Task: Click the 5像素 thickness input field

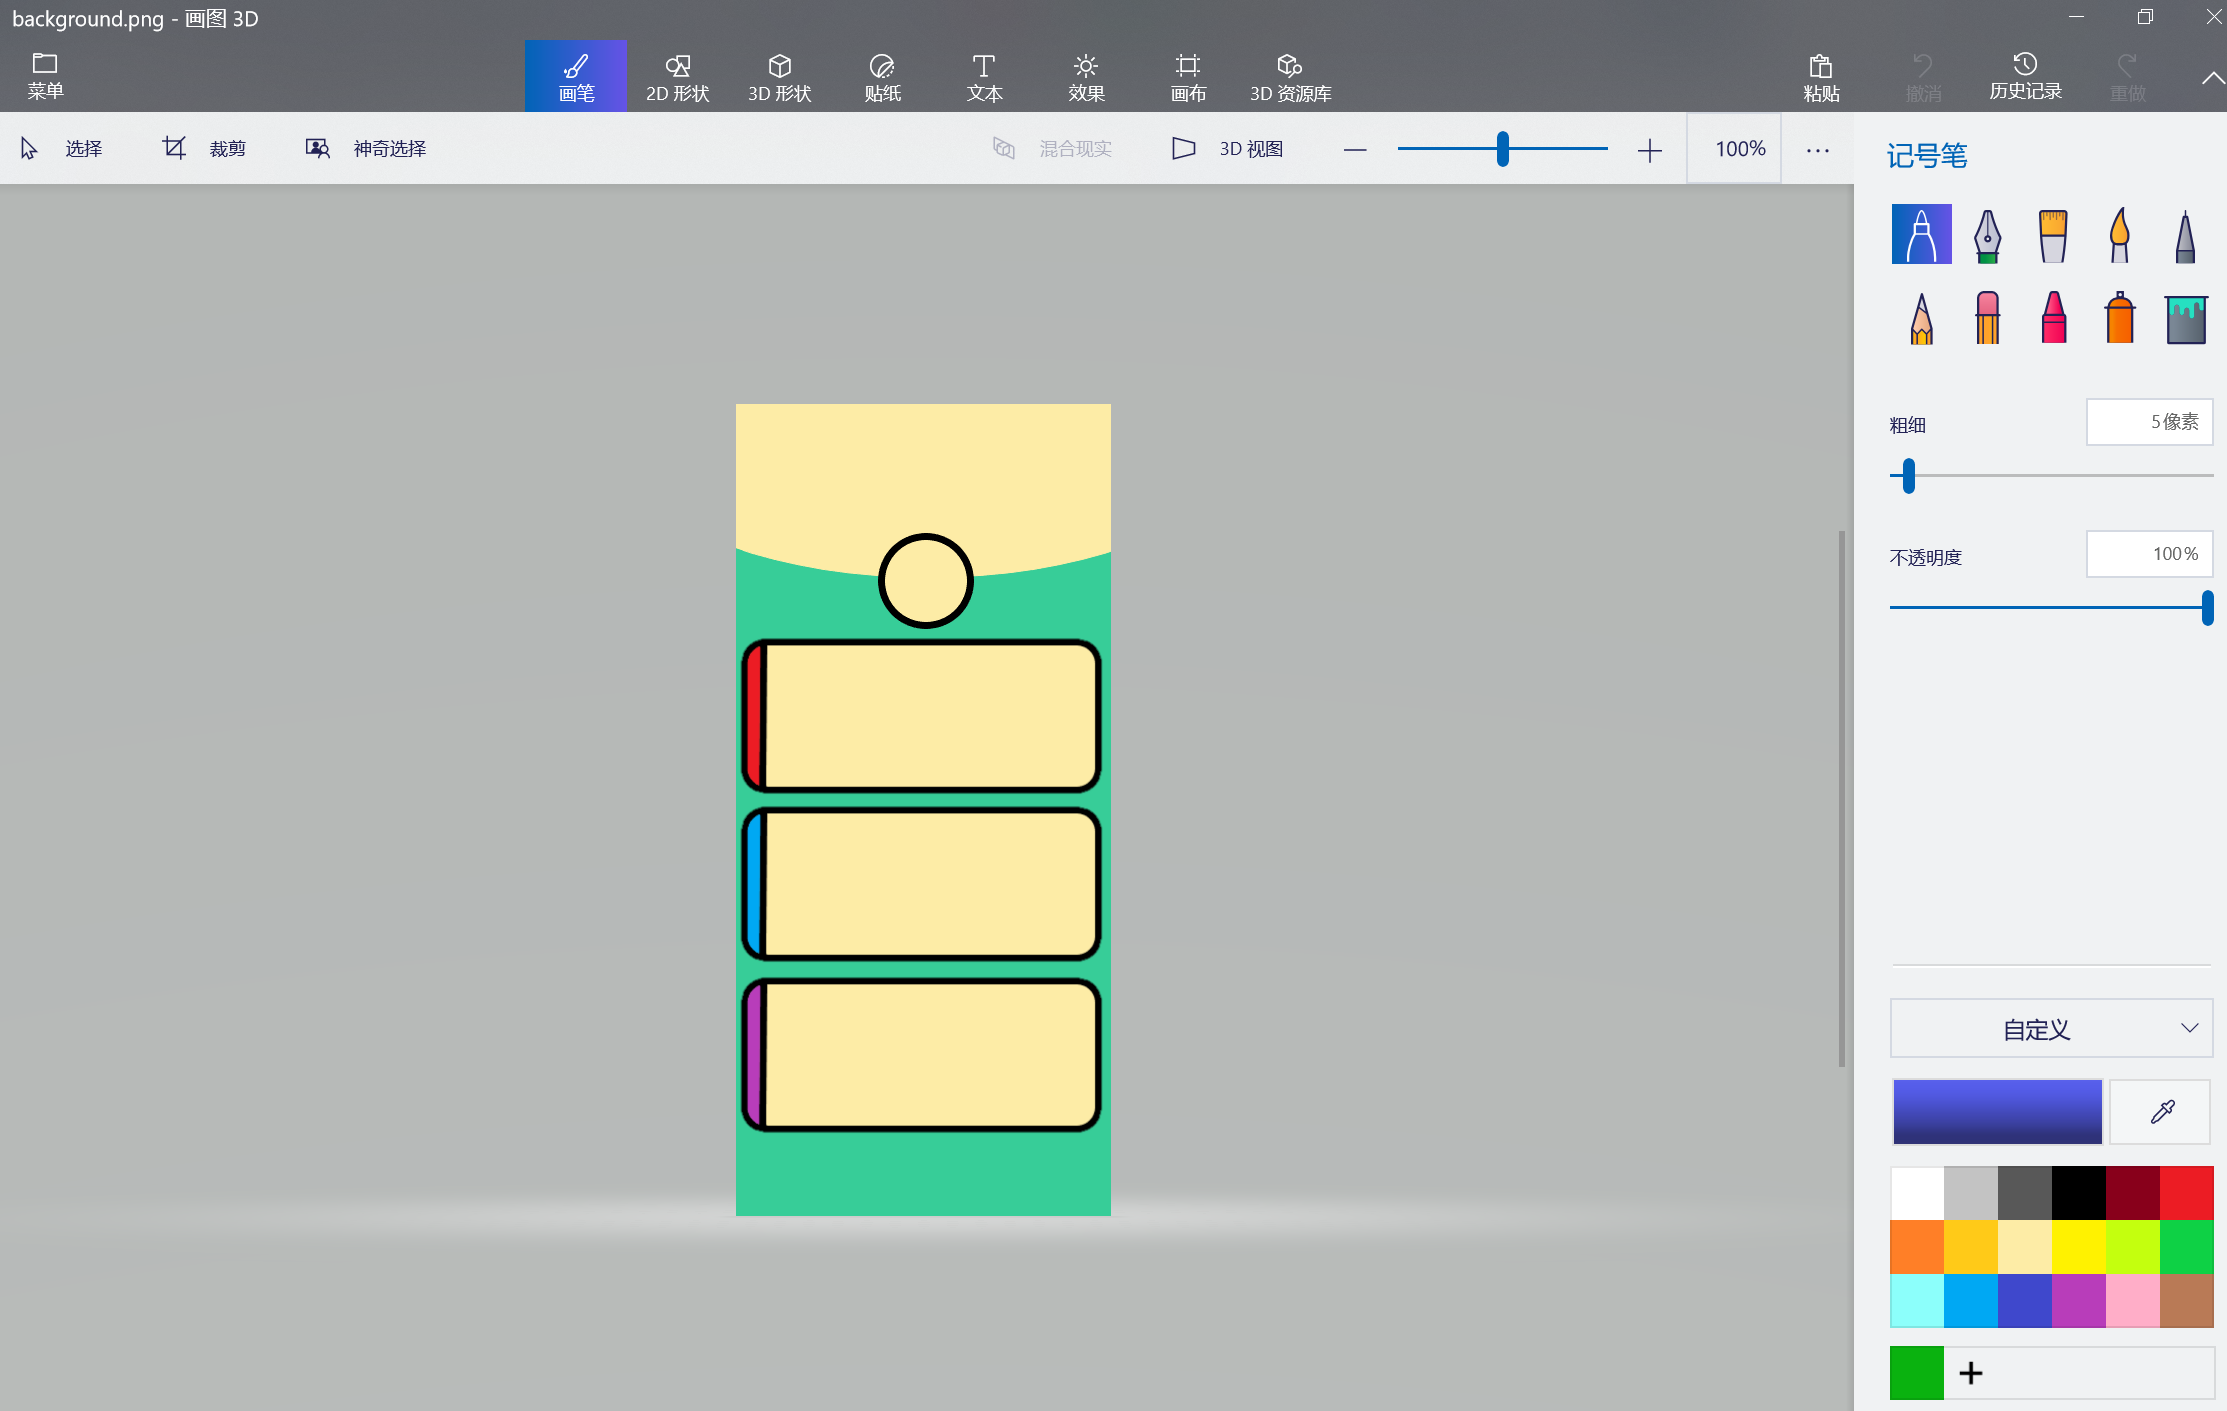Action: 2148,422
